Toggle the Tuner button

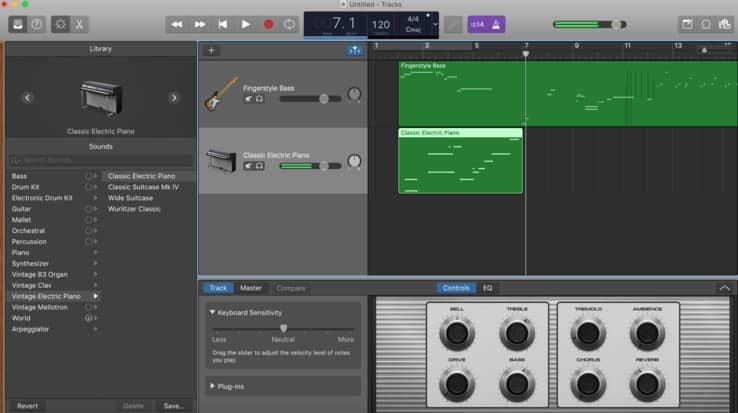tap(453, 24)
